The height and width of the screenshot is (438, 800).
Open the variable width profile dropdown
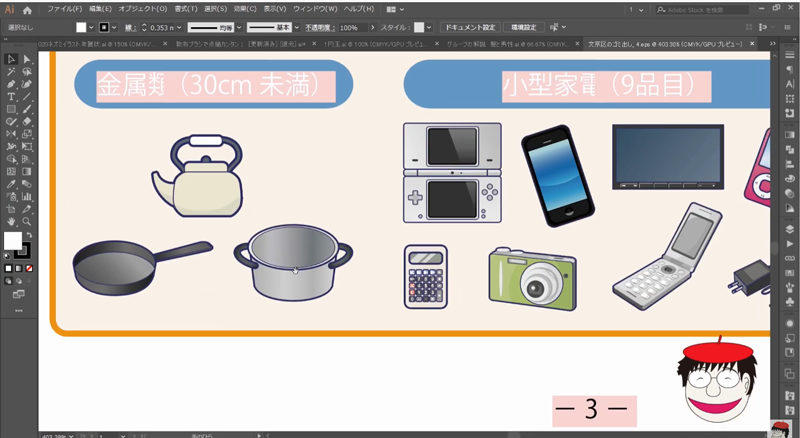click(x=239, y=28)
